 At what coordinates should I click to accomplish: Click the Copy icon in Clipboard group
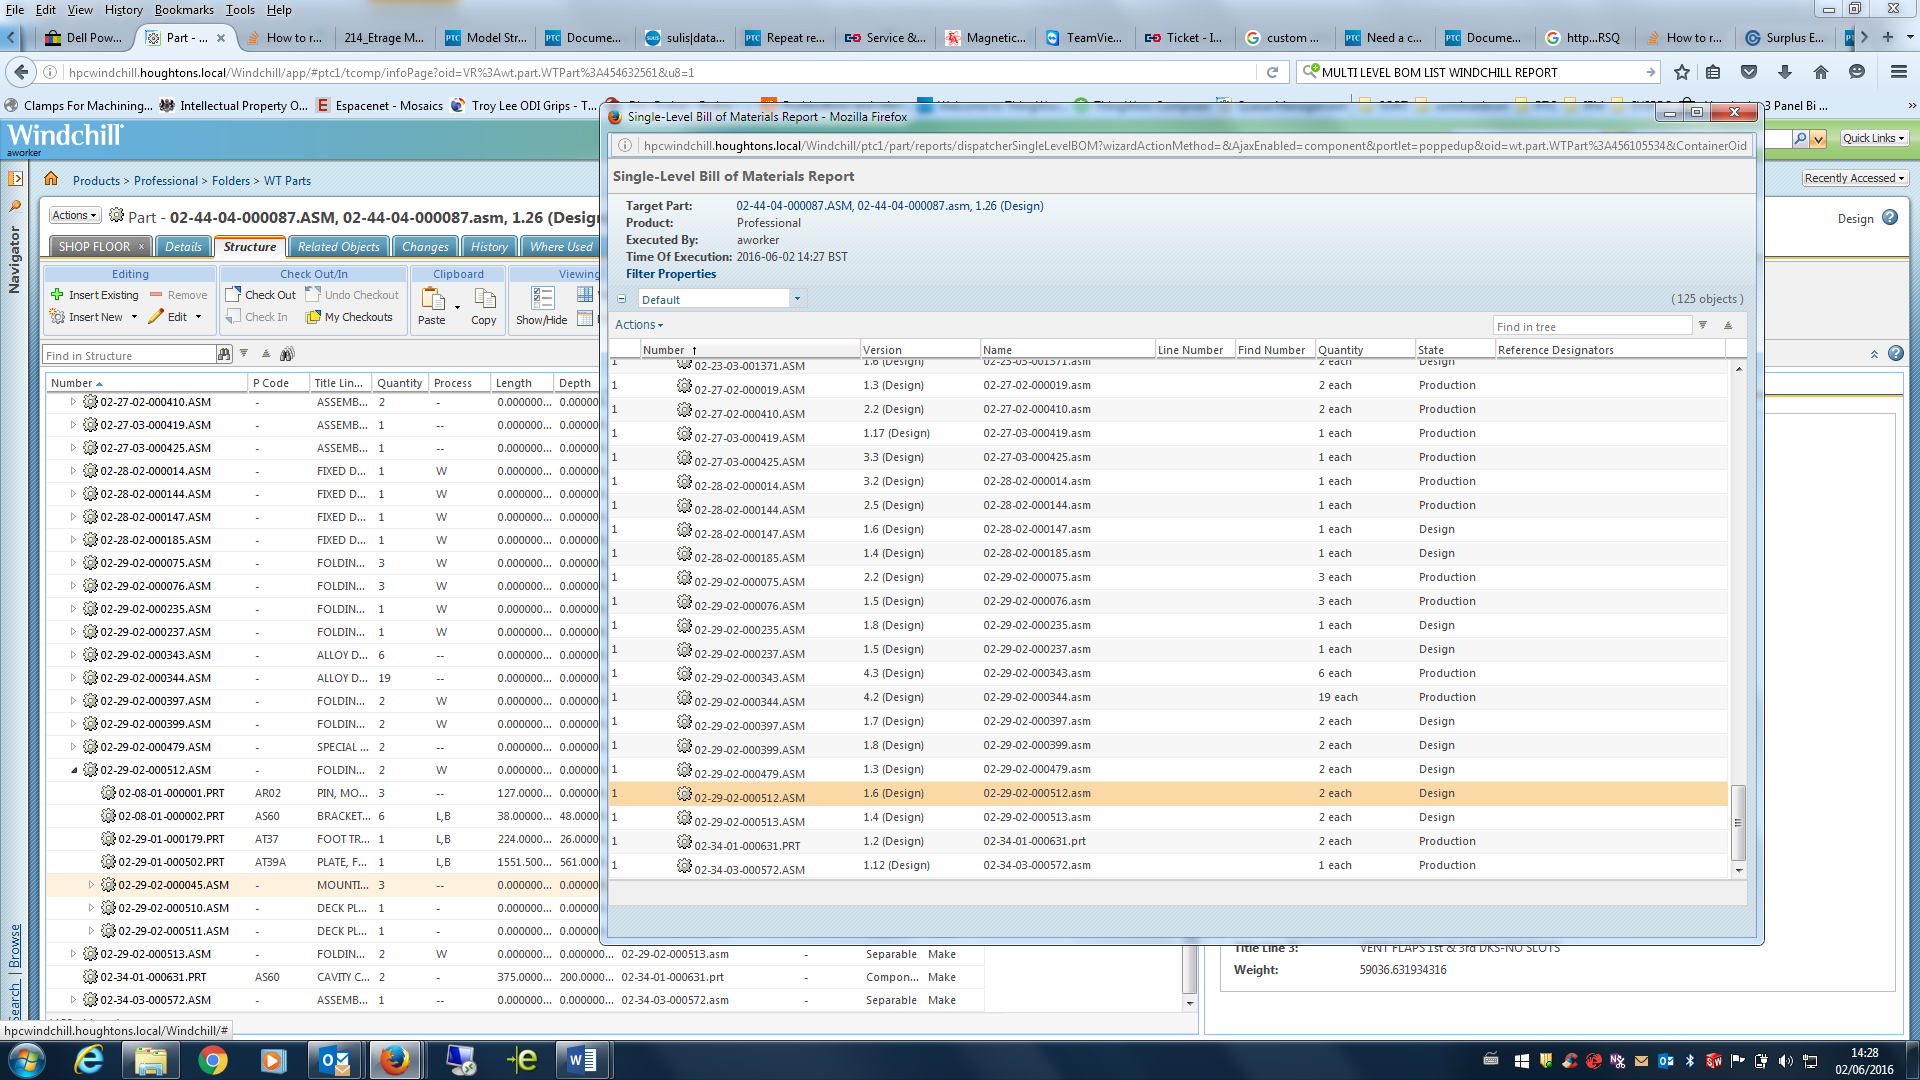pyautogui.click(x=485, y=299)
